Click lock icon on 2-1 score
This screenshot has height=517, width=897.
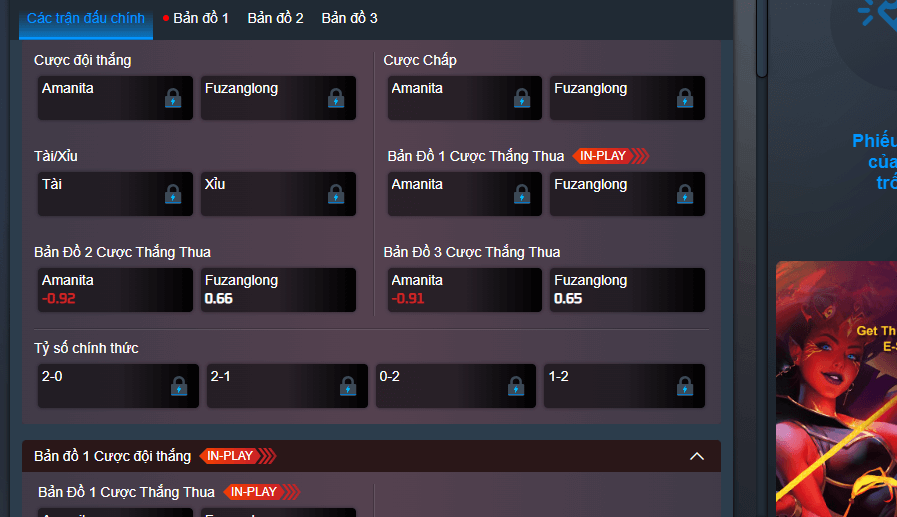[348, 386]
